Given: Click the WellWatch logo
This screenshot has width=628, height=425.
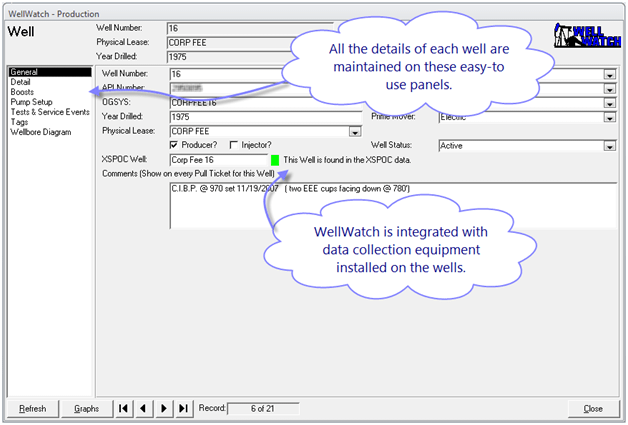Looking at the screenshot, I should point(587,35).
